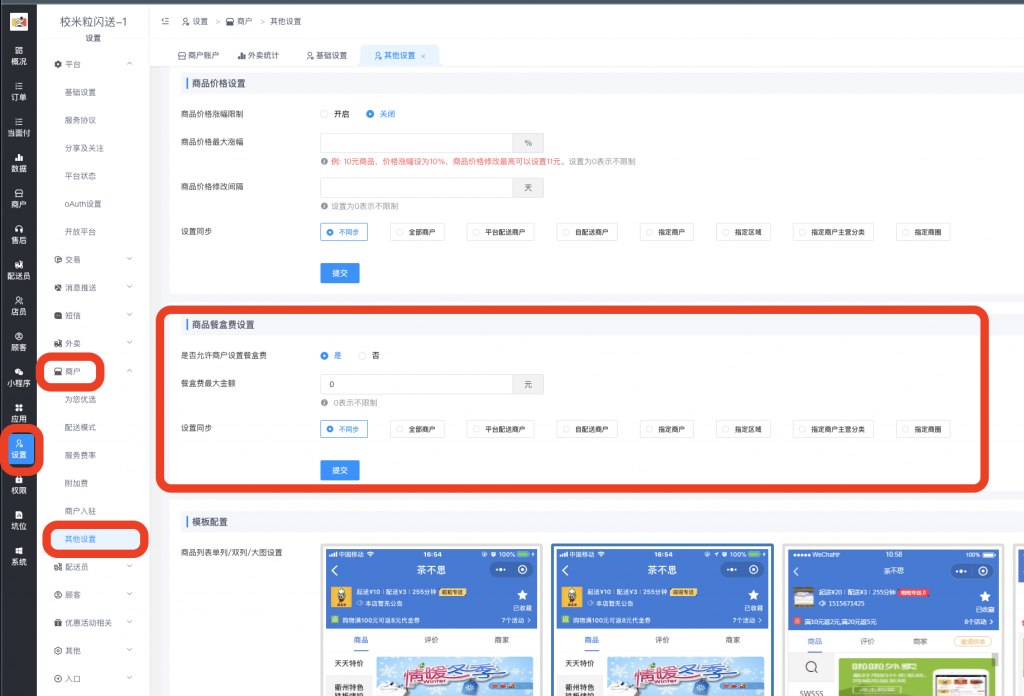The width and height of the screenshot is (1024, 696).
Task: Select 开启 for 商品价格涨幅限制
Action: click(x=325, y=114)
